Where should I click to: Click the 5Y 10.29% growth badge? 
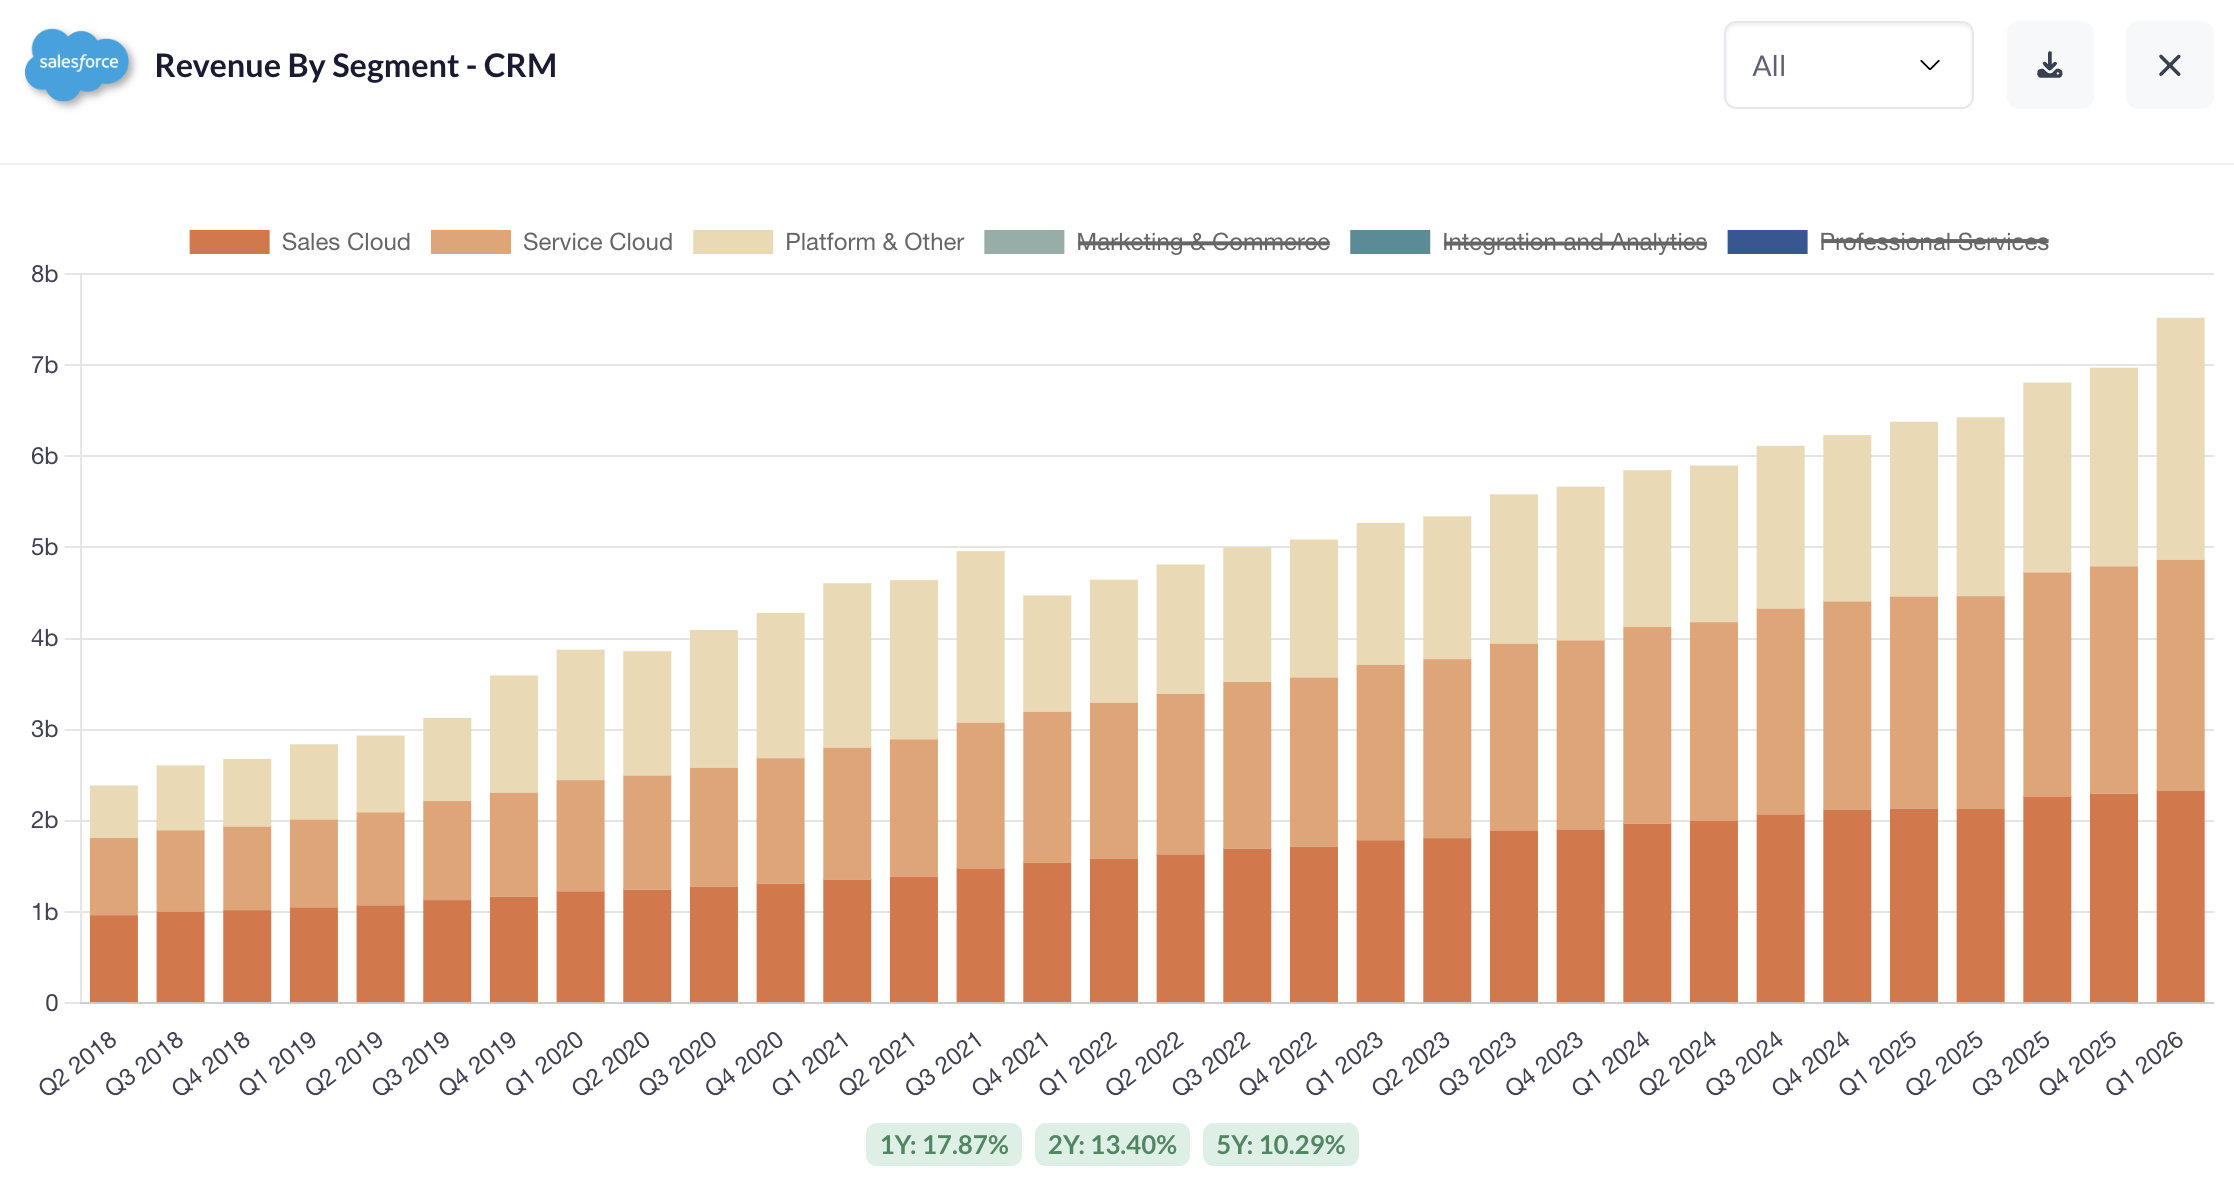coord(1280,1145)
